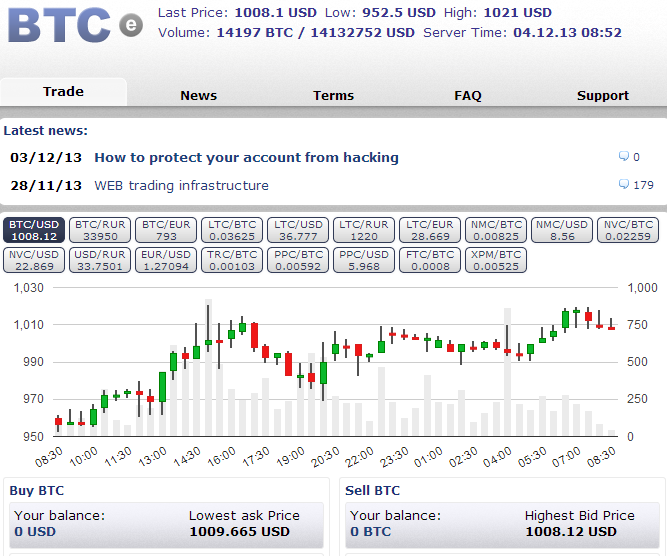667x556 pixels.
Task: Select the NVC/BTC pair
Action: 628,230
